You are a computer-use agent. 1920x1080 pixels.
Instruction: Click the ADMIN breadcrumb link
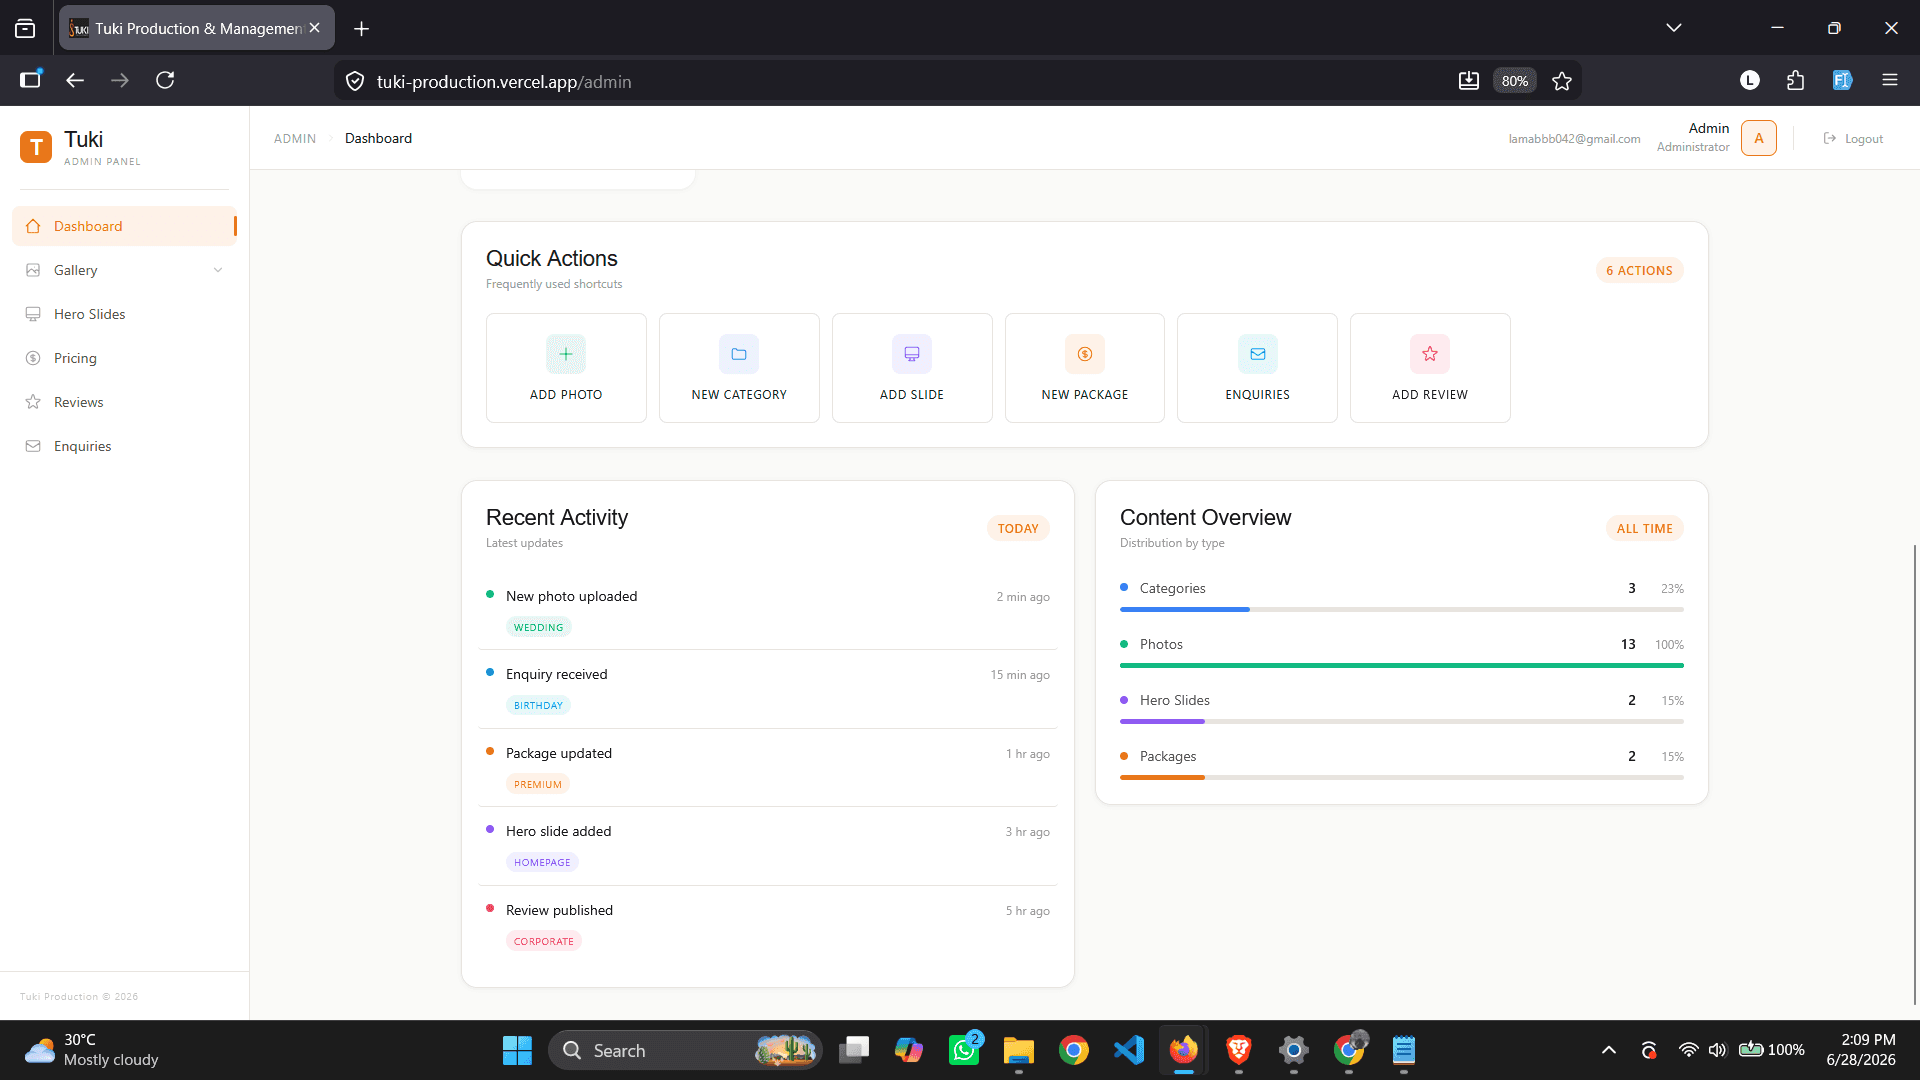pyautogui.click(x=295, y=139)
